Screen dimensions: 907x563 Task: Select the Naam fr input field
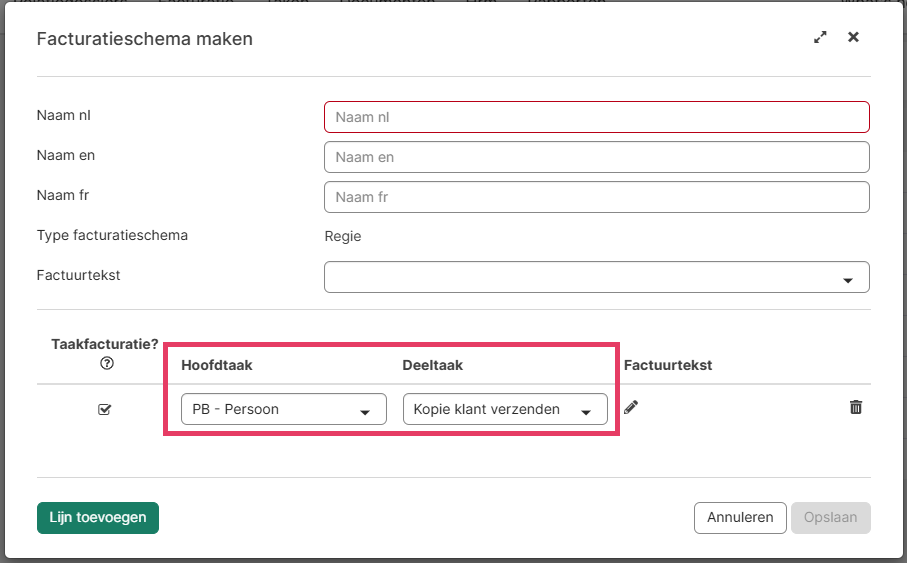tap(596, 197)
